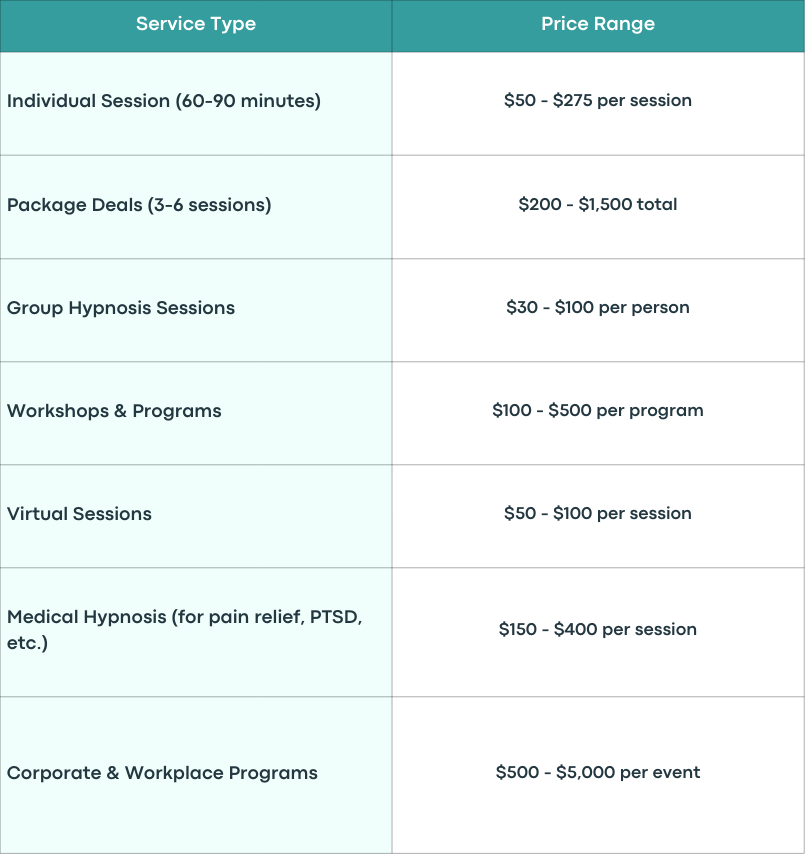The width and height of the screenshot is (805, 854).
Task: Click the Virtual Sessions row label
Action: (x=79, y=514)
